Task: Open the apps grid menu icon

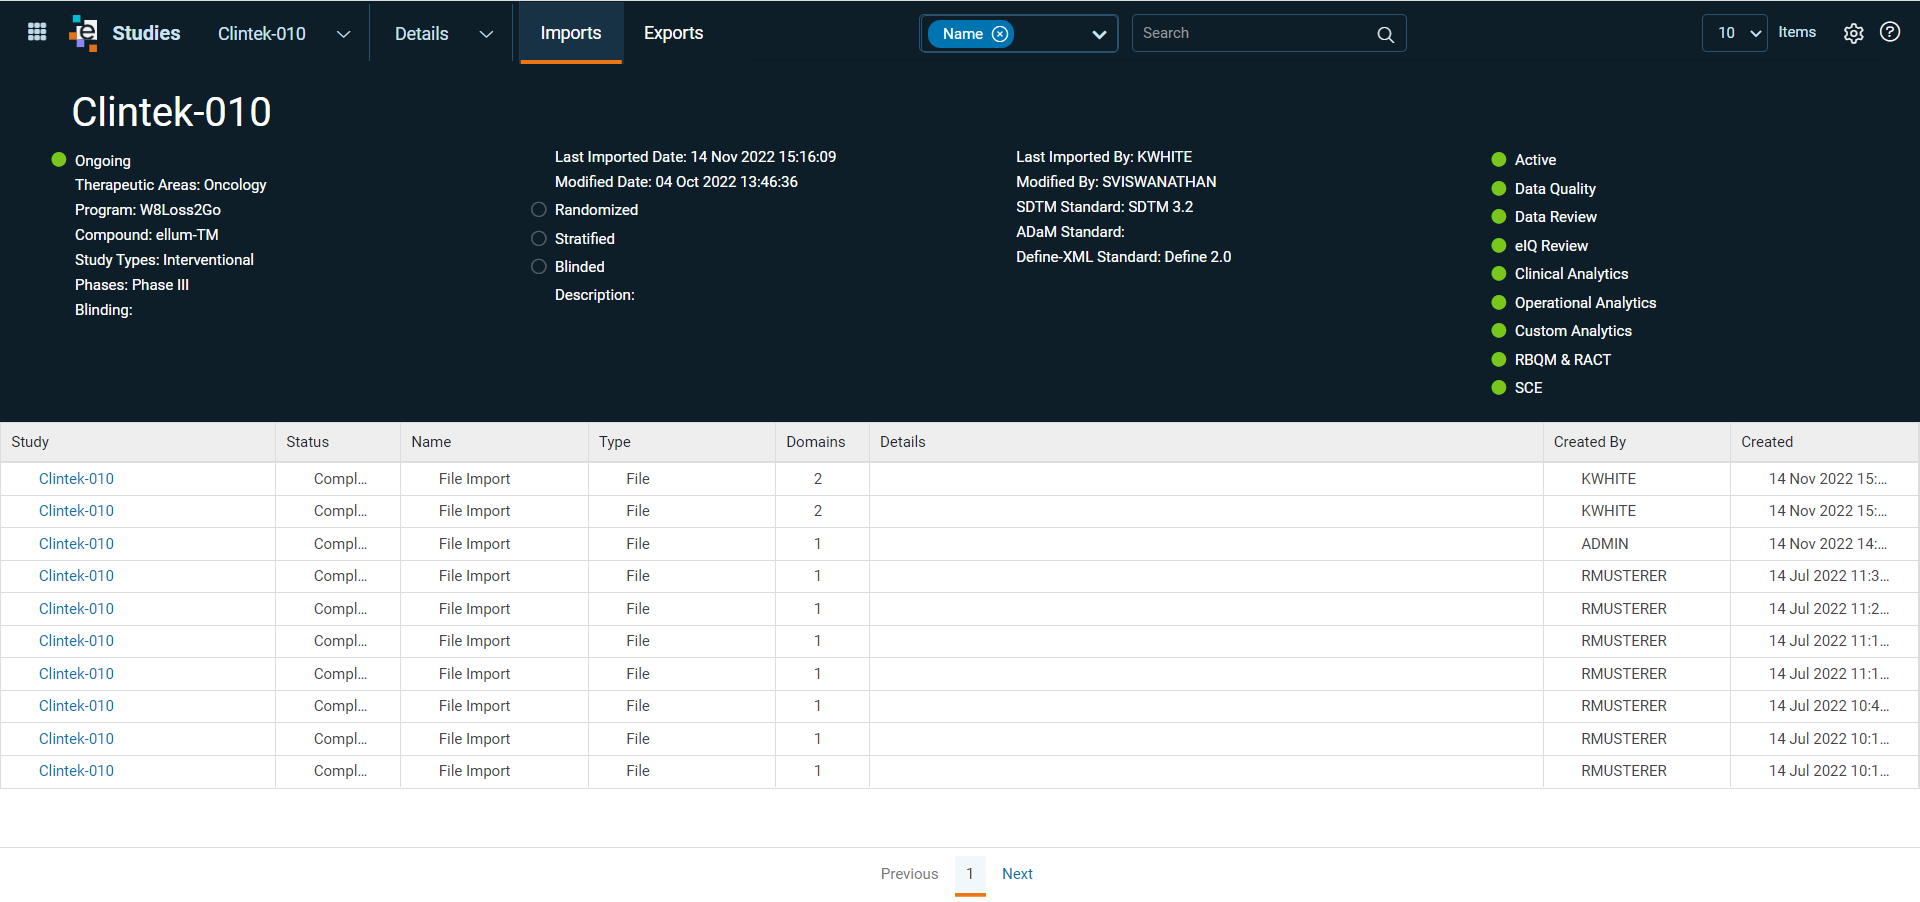Action: tap(37, 32)
